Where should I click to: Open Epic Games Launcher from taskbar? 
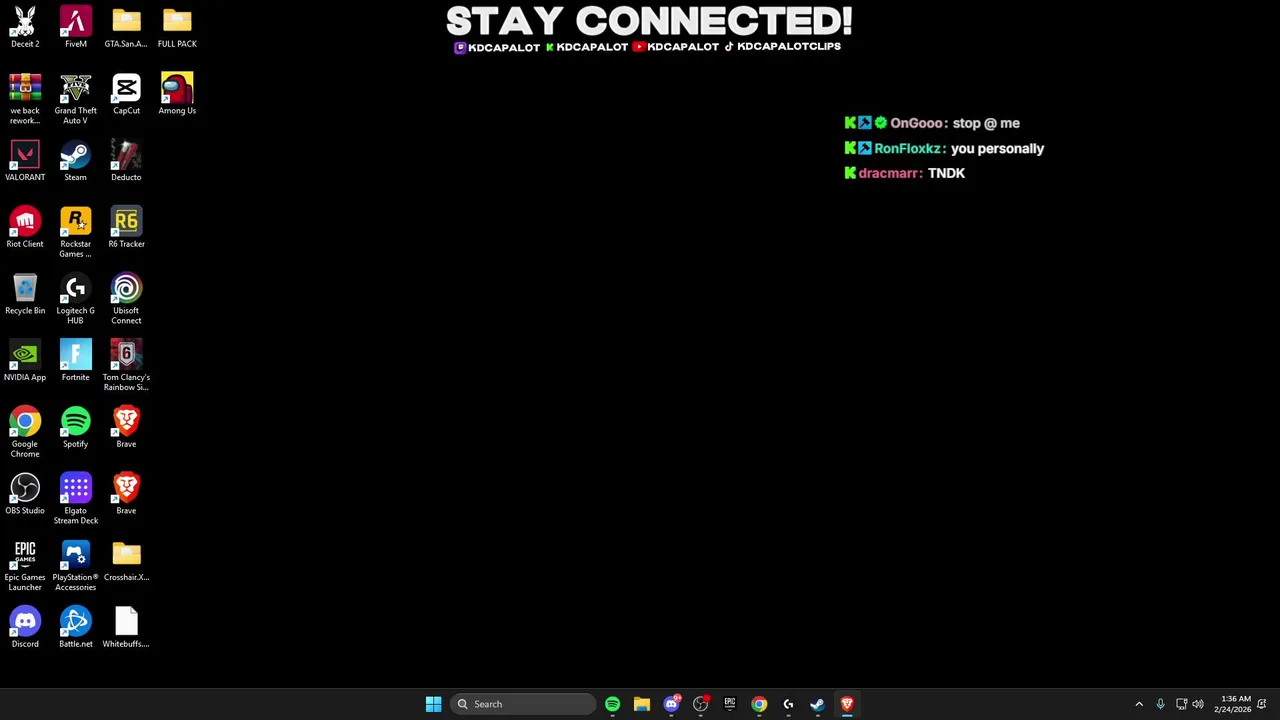click(x=730, y=704)
